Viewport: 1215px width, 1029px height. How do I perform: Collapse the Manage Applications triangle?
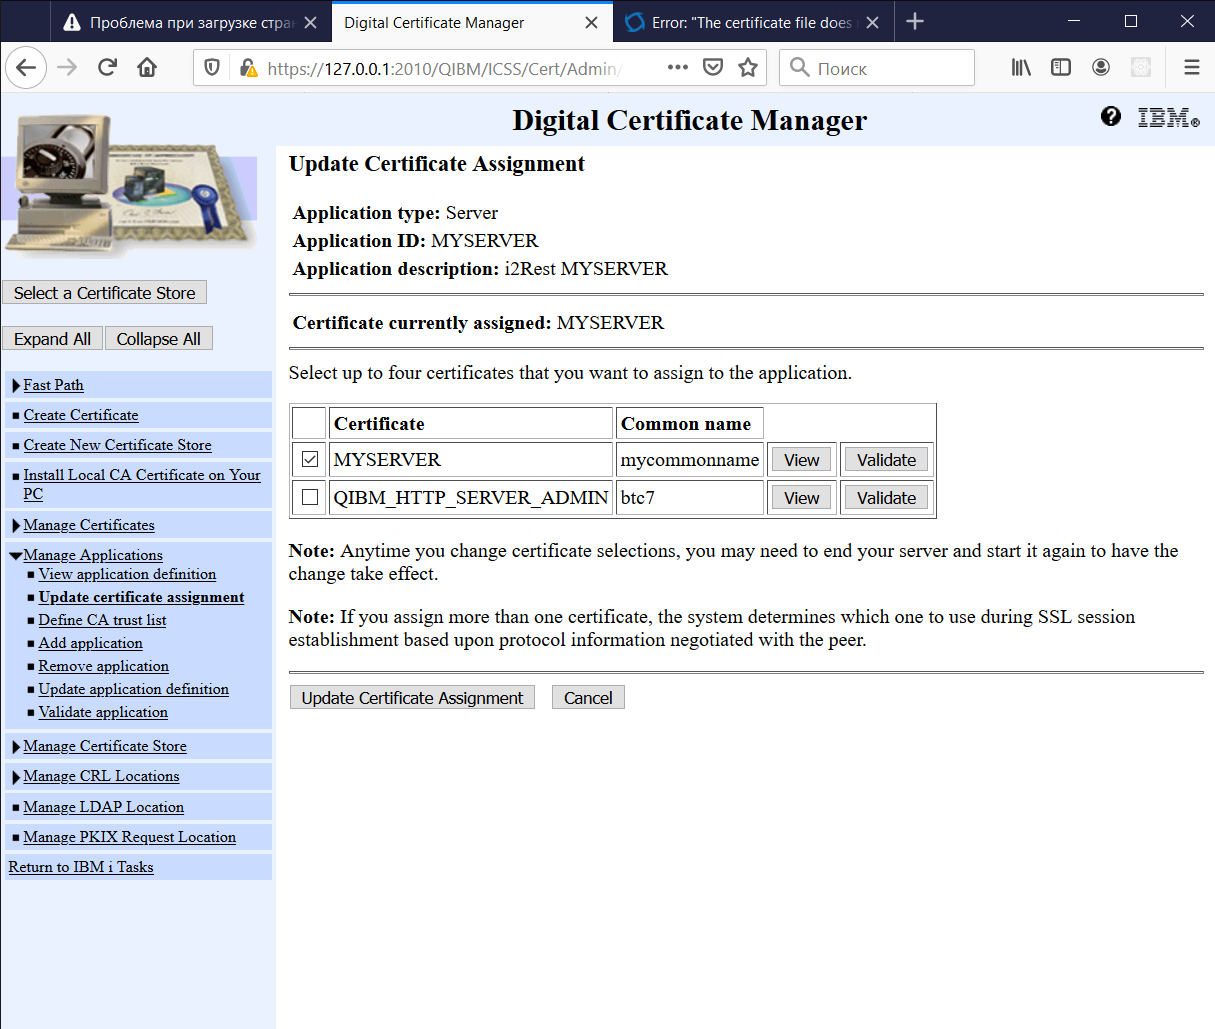(x=16, y=556)
